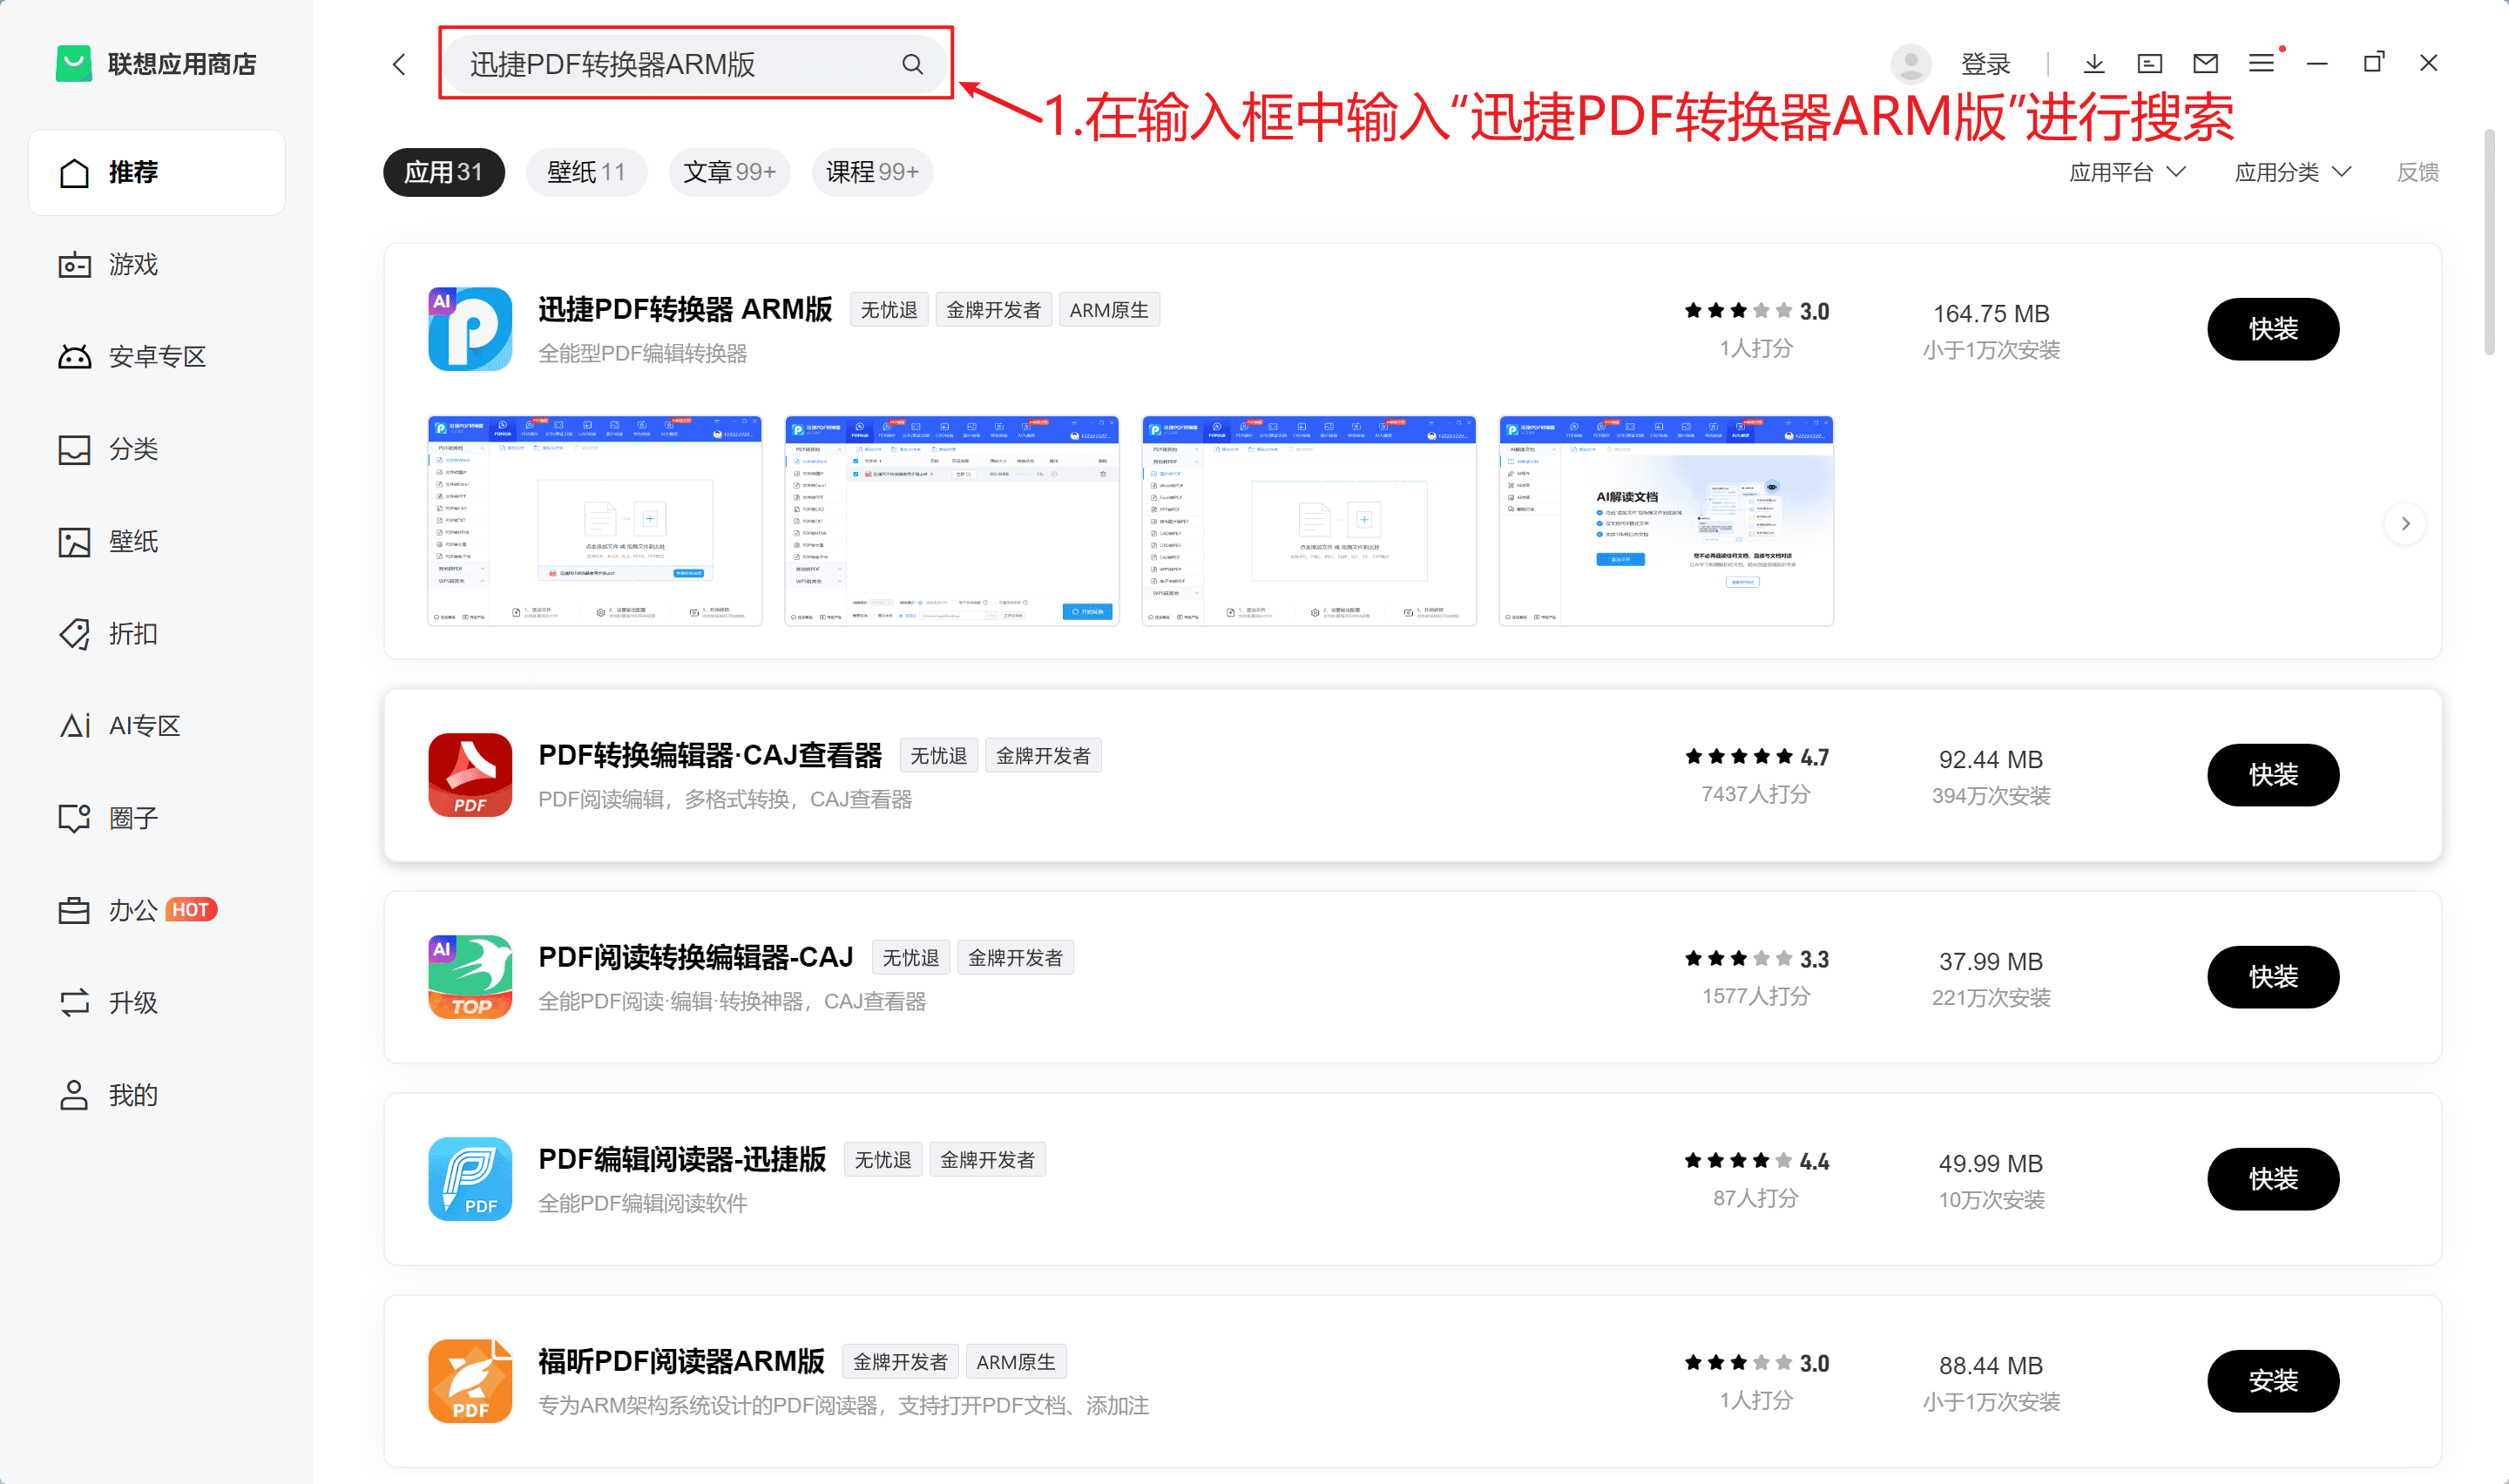Click the 164.75 MB size text

[1991, 314]
